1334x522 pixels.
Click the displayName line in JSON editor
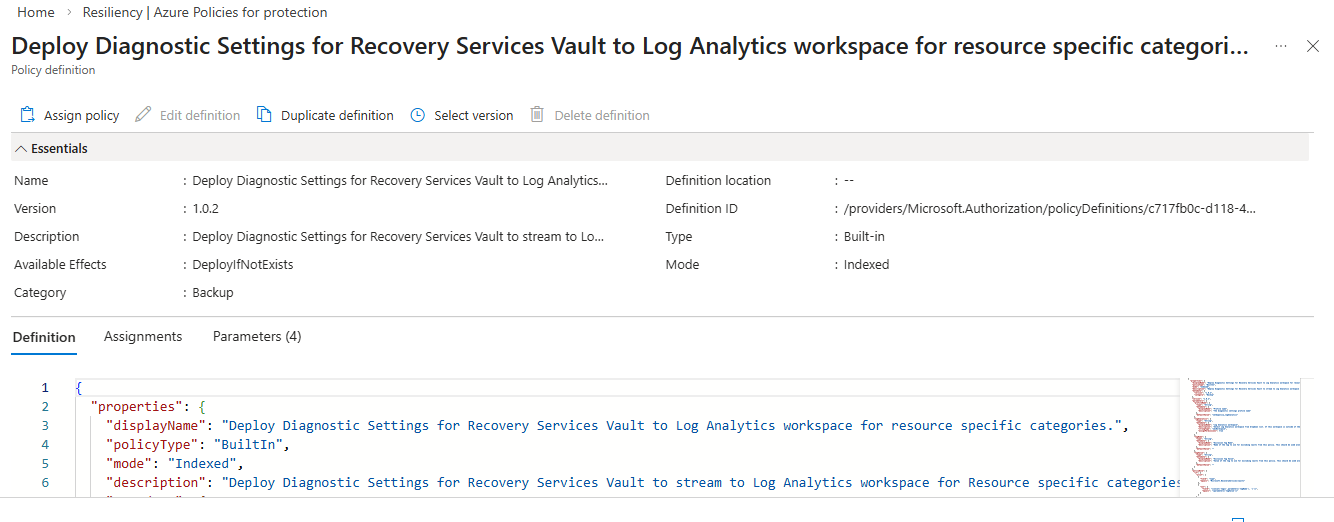tap(600, 425)
